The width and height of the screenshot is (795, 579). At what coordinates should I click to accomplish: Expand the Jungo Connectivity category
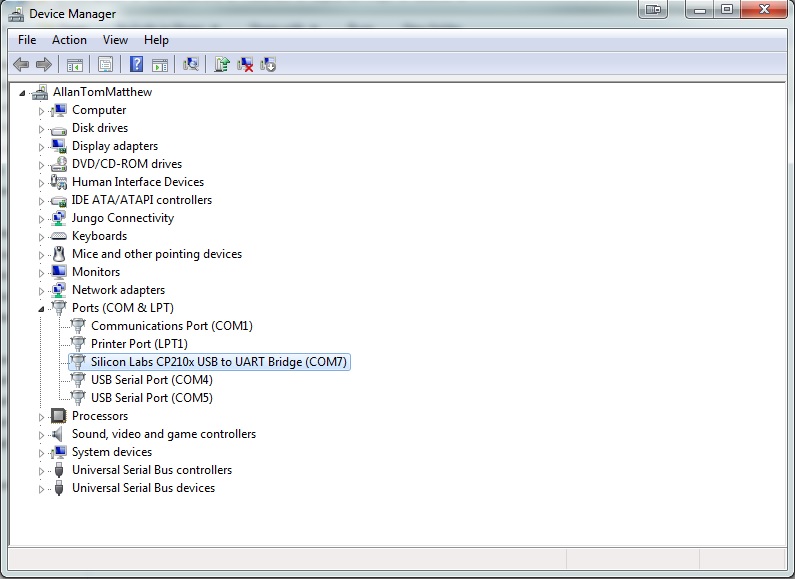point(41,219)
